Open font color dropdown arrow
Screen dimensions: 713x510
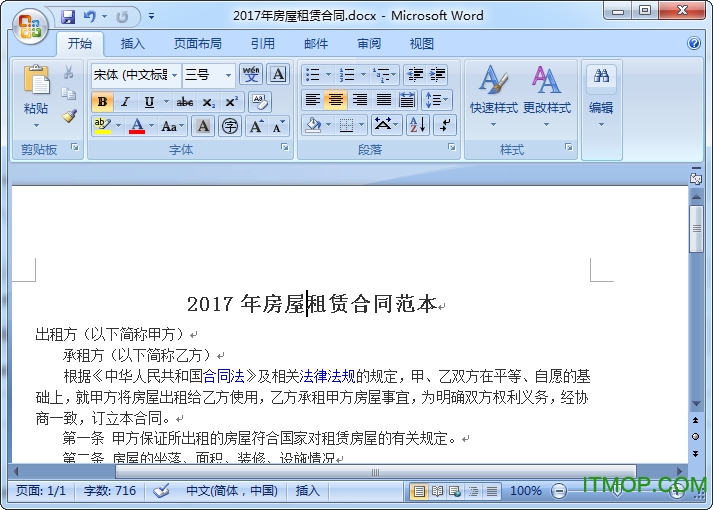pos(152,125)
